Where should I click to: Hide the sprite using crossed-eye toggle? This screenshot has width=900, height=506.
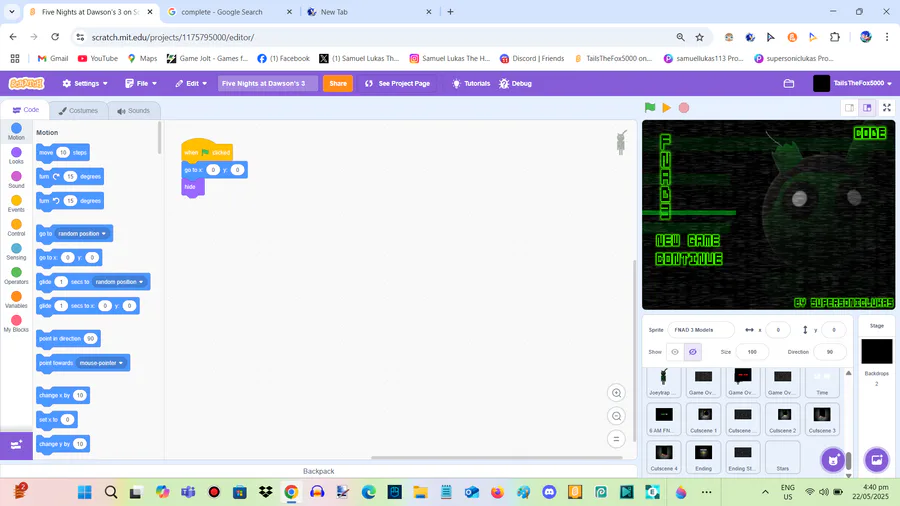(x=693, y=352)
